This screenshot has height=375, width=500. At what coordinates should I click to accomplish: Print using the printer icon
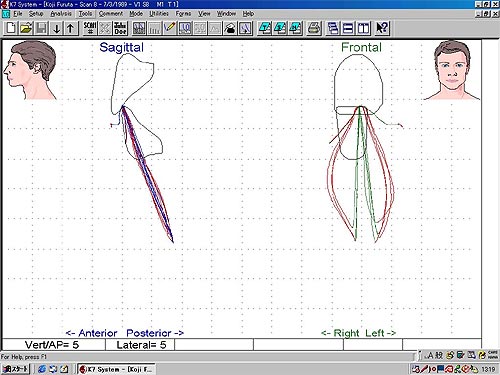click(x=314, y=28)
